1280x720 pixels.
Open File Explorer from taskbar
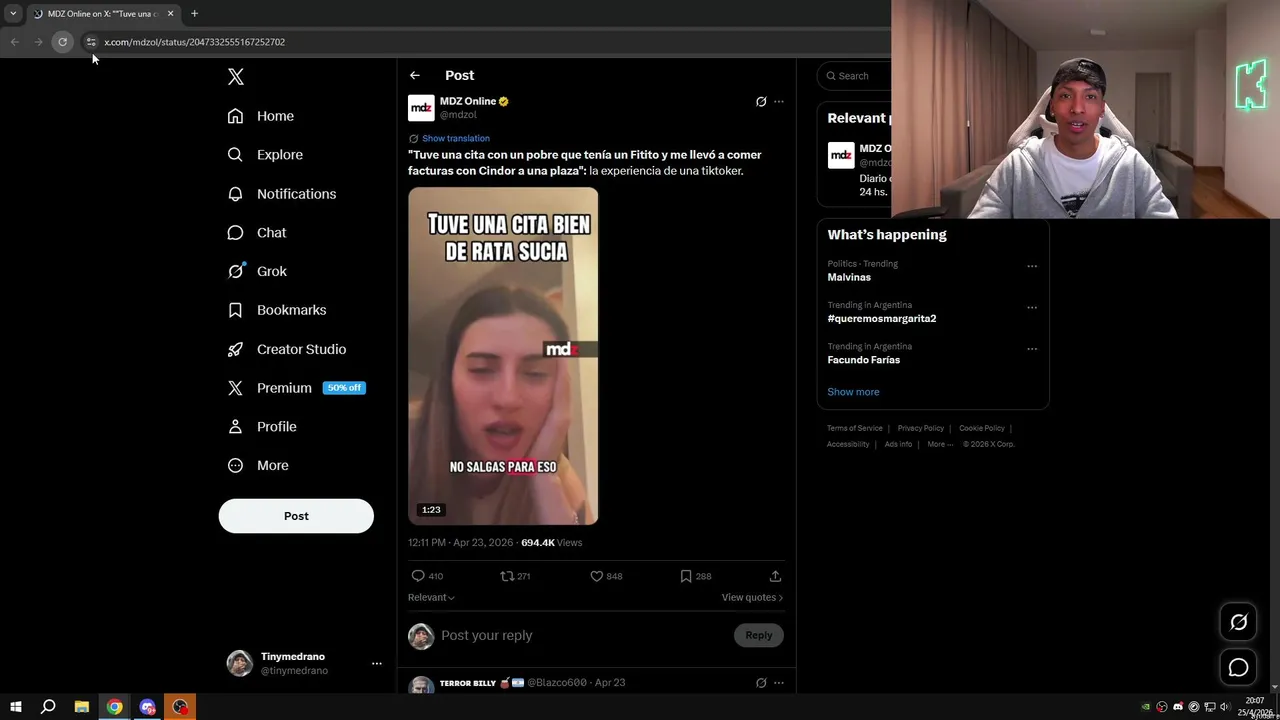click(82, 707)
